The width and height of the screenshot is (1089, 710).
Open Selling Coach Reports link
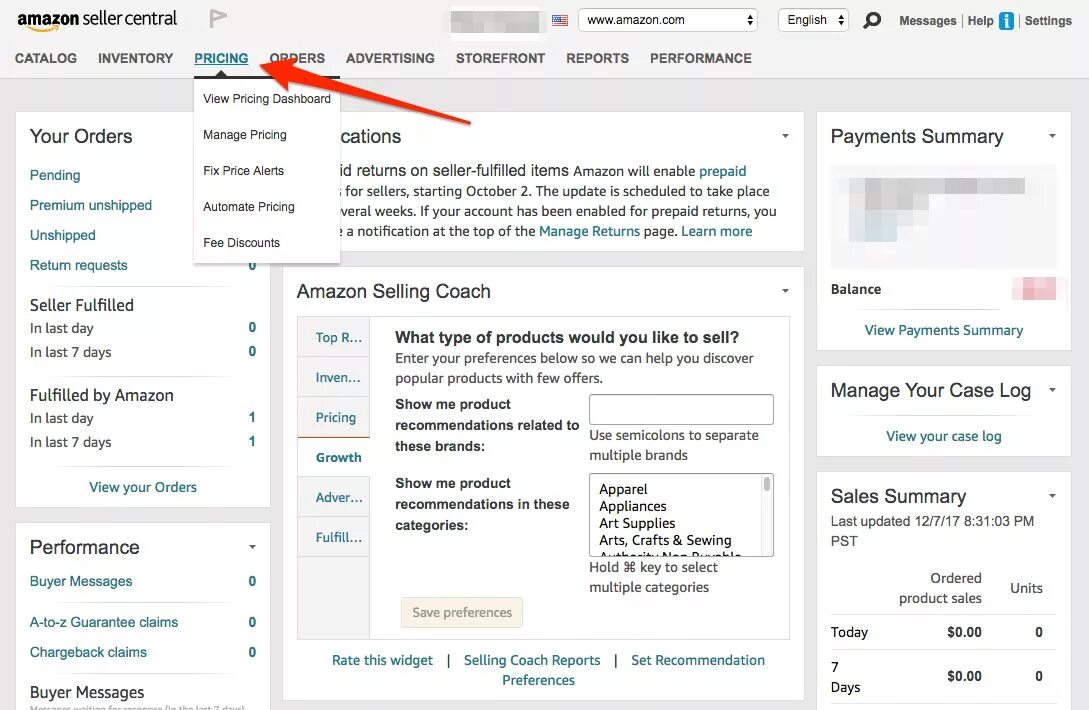[532, 660]
